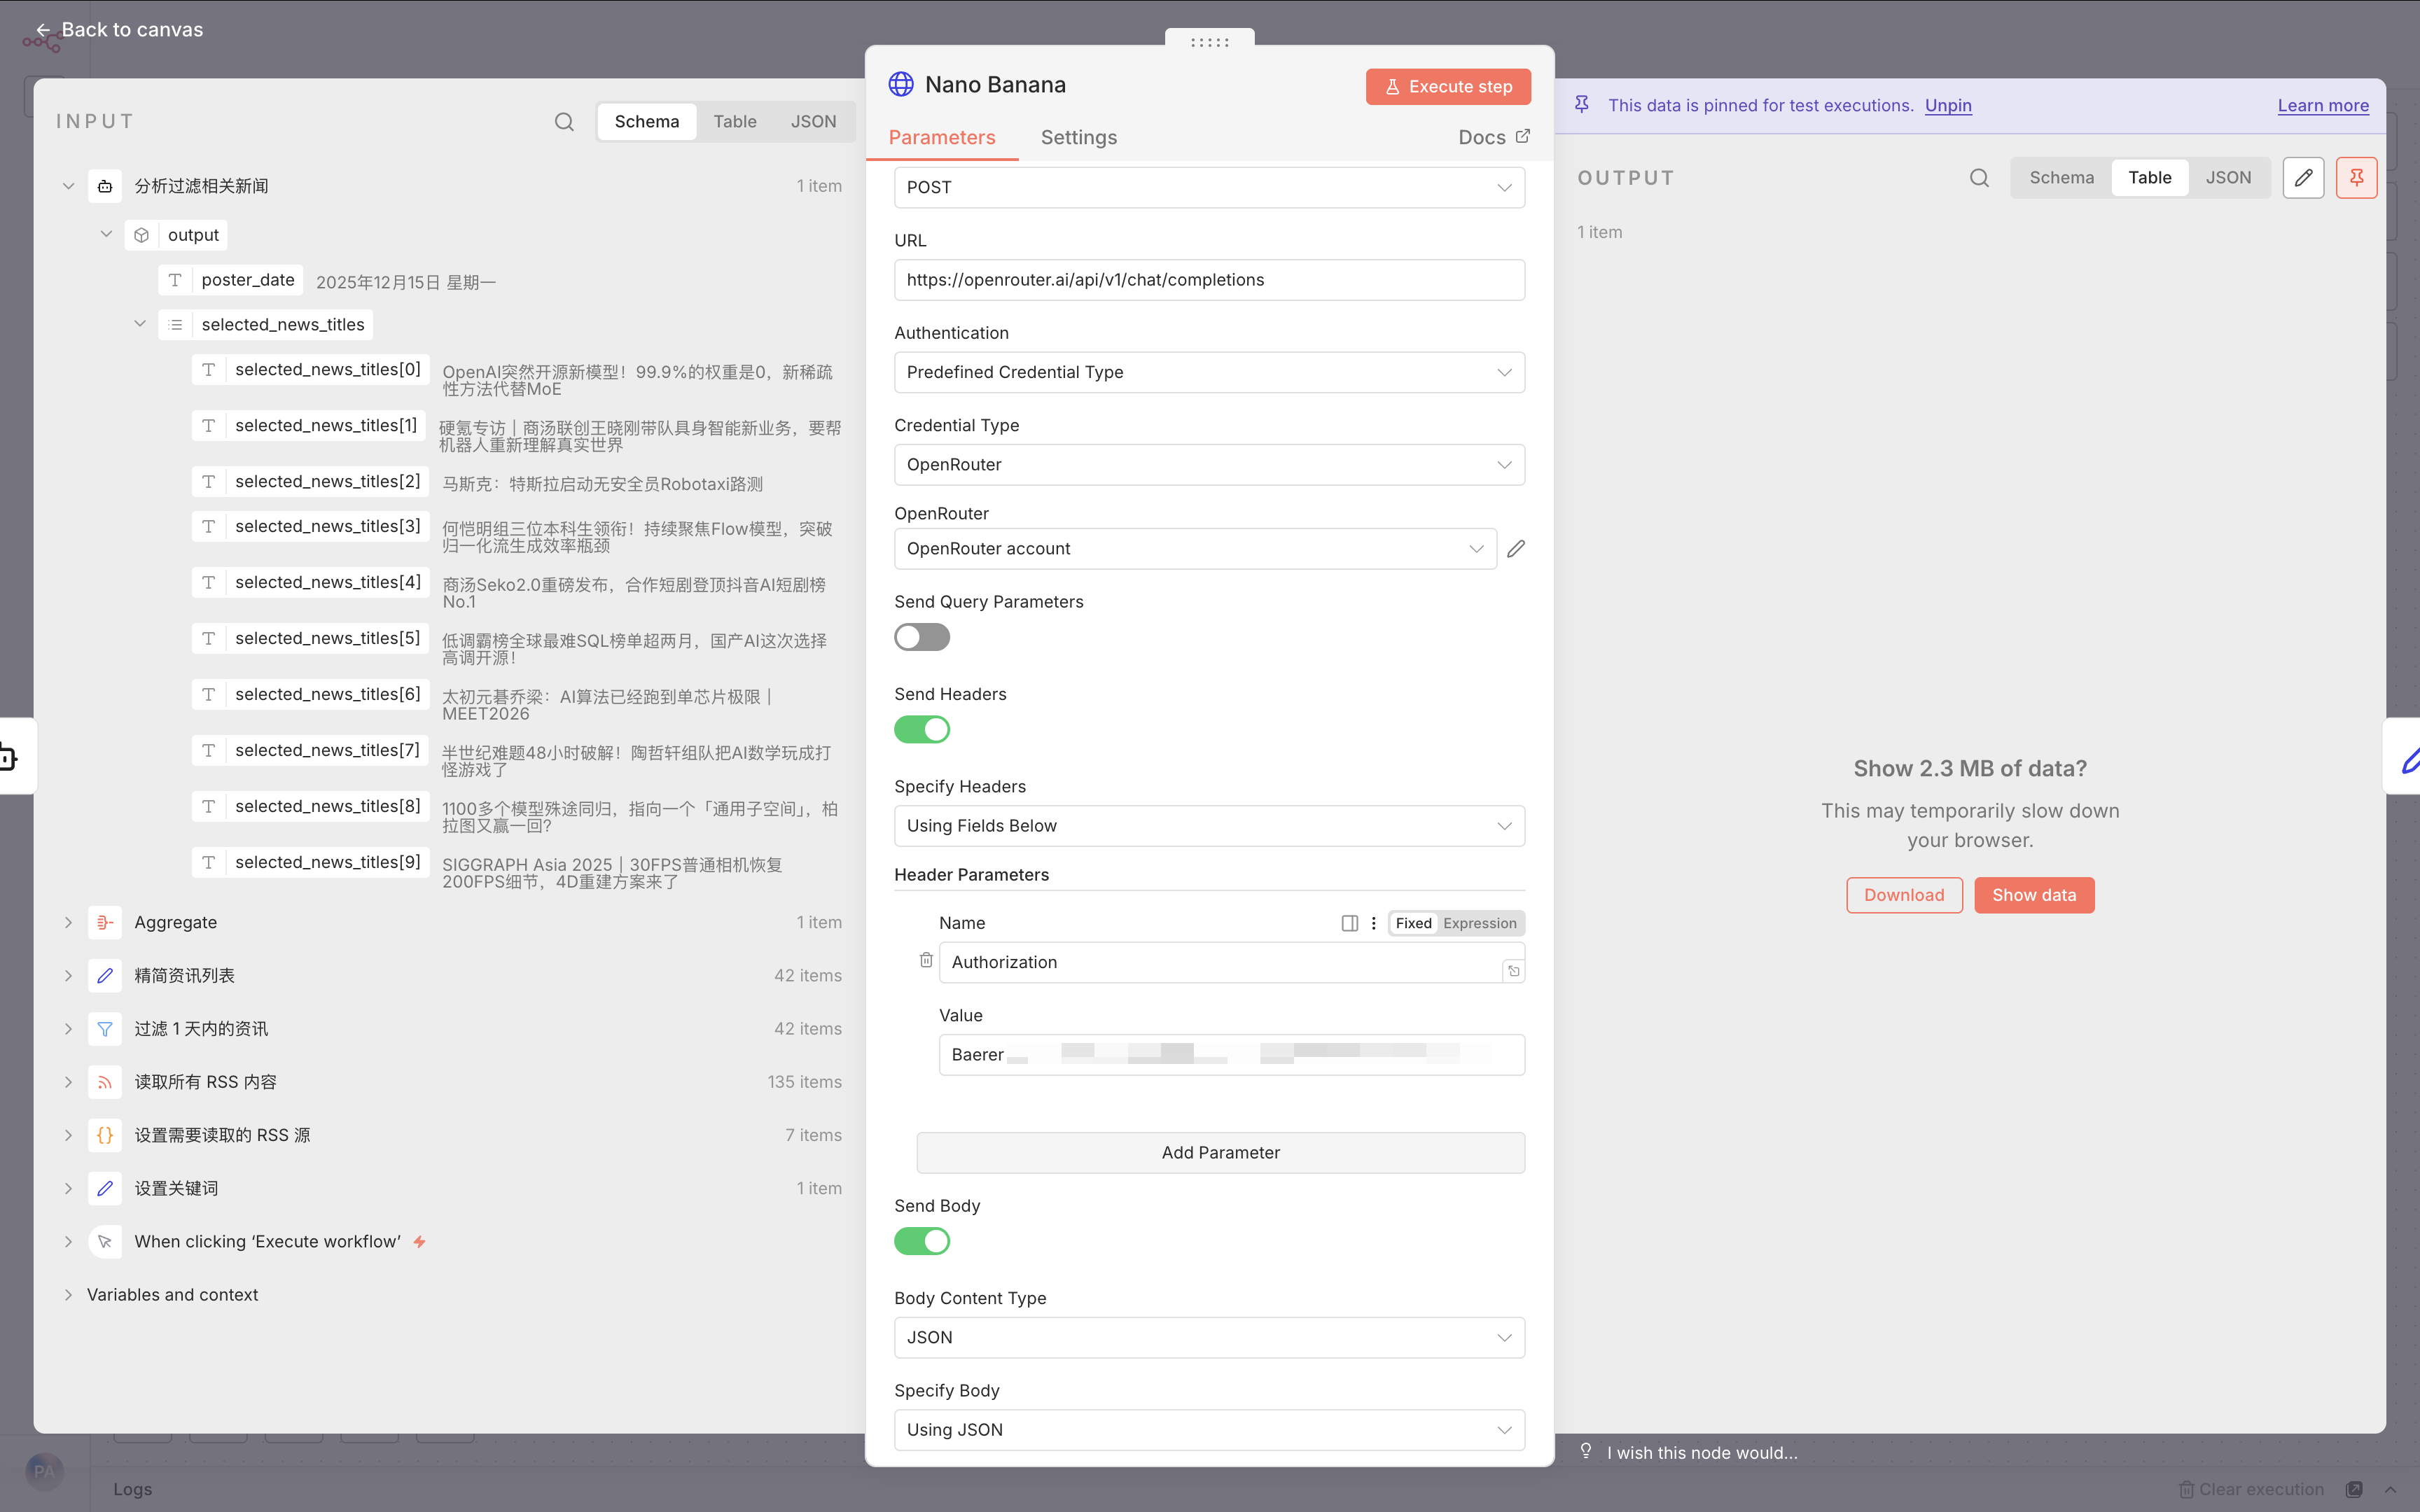
Task: Edit the OpenRouter account credential pencil
Action: click(x=1516, y=548)
